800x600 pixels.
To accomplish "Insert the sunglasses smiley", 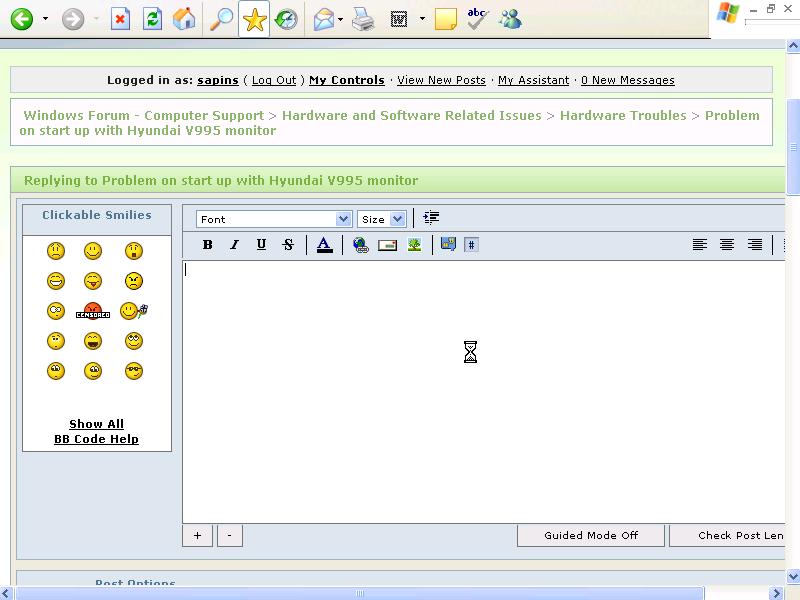I will [x=134, y=371].
